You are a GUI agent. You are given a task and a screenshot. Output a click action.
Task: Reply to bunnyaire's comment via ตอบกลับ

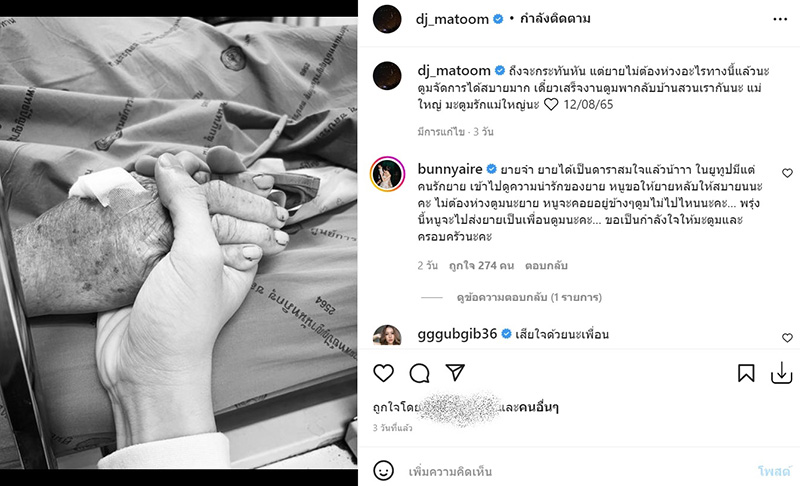tap(546, 266)
